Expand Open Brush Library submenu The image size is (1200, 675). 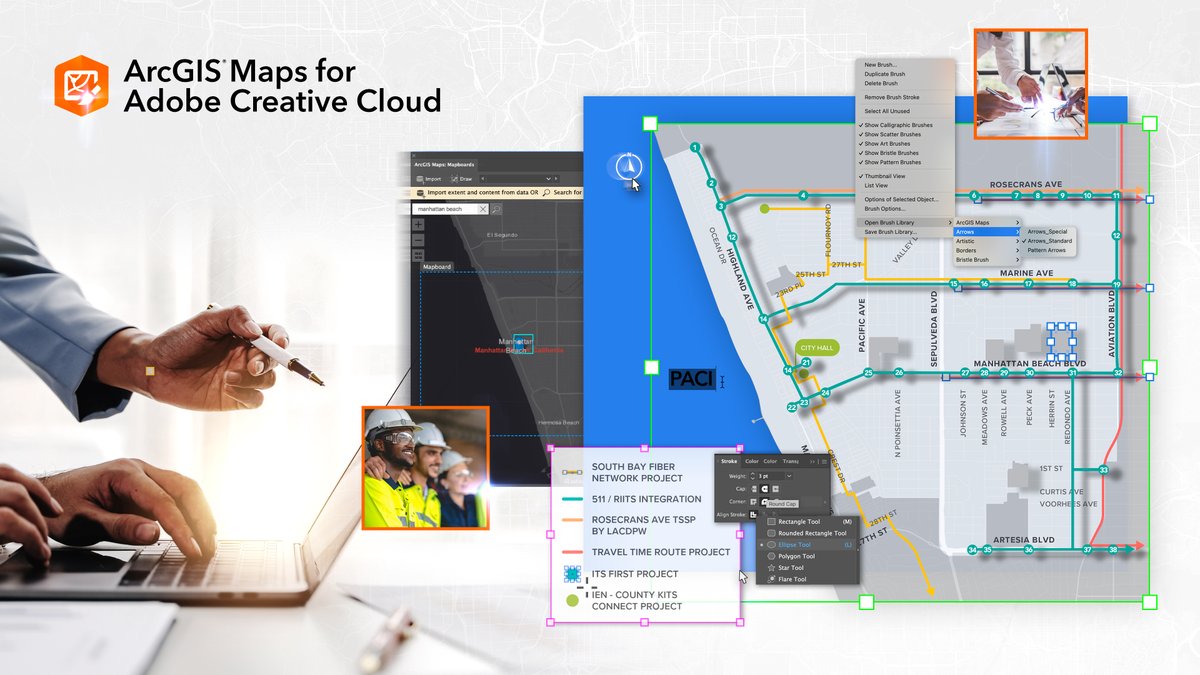[904, 222]
